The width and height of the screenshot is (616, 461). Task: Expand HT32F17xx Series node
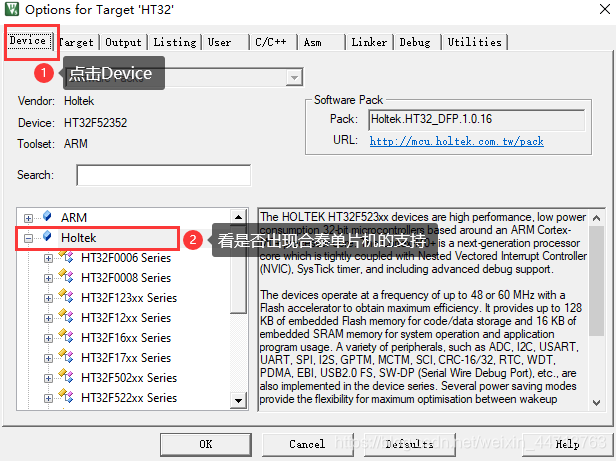[x=48, y=358]
